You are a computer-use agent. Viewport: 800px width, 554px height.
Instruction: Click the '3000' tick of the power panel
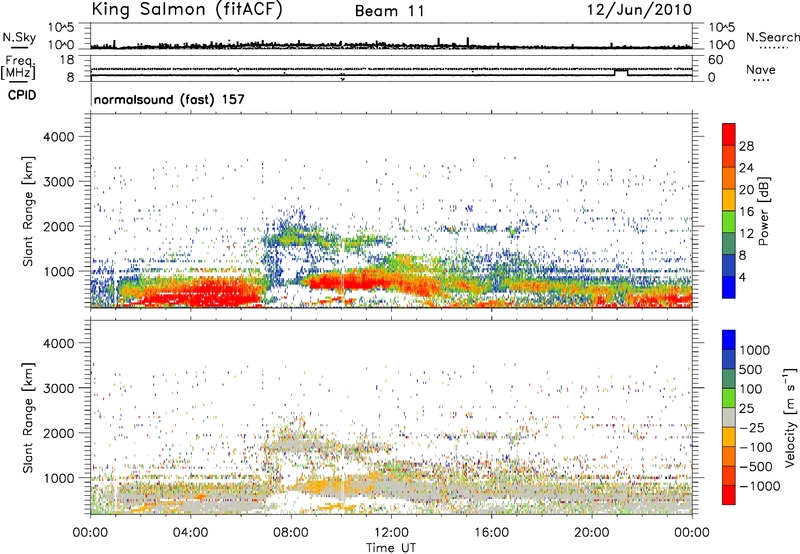[x=58, y=182]
